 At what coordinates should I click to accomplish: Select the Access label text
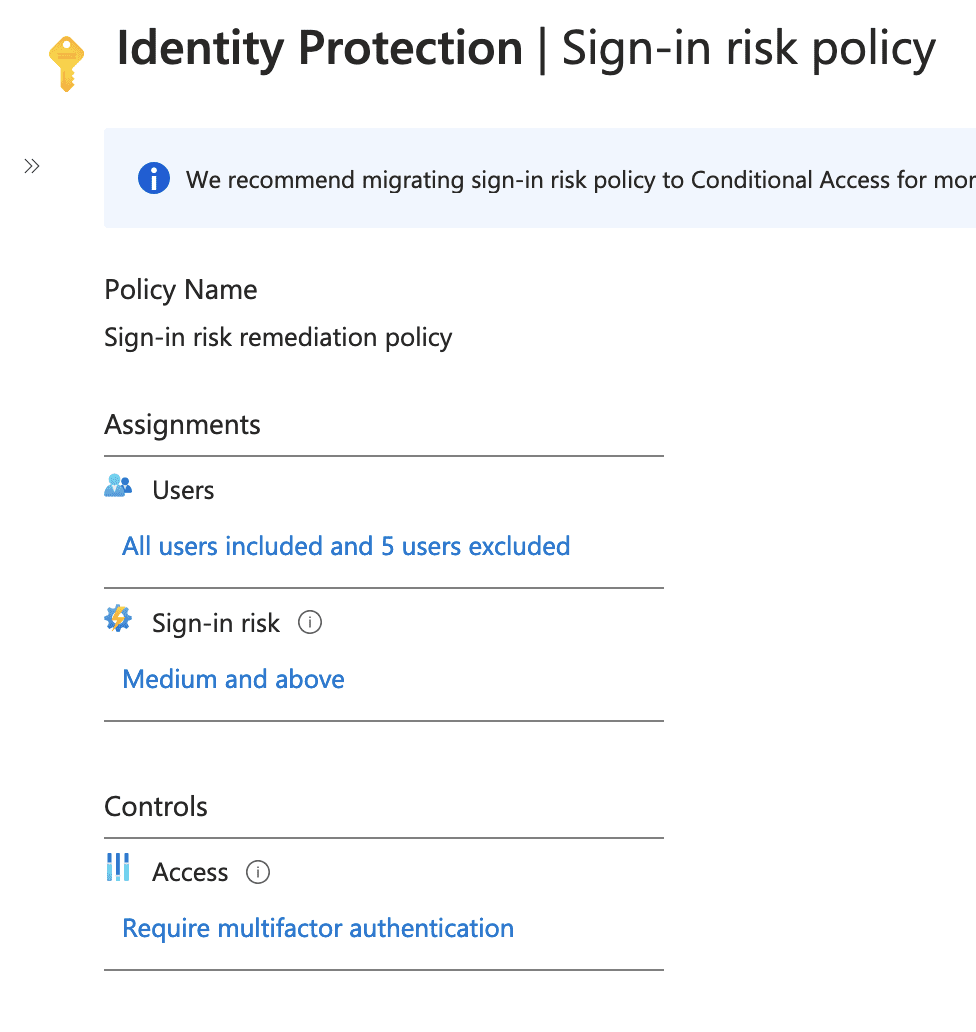pos(190,873)
